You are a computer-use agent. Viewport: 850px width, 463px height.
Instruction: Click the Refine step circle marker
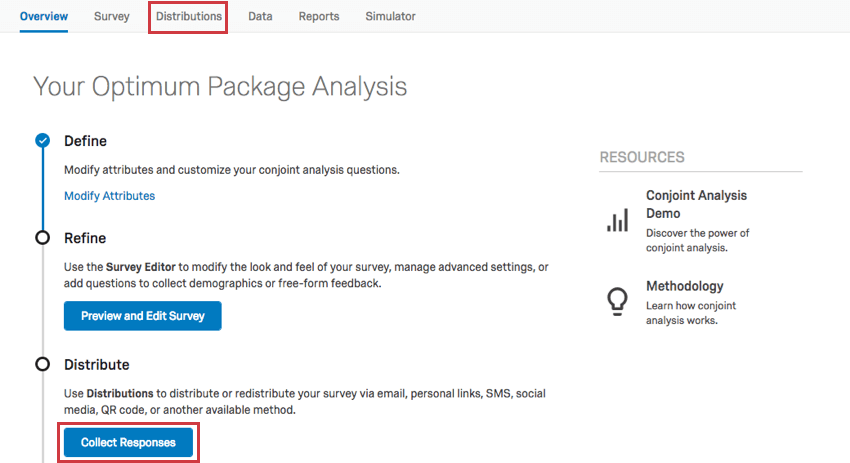[42, 238]
